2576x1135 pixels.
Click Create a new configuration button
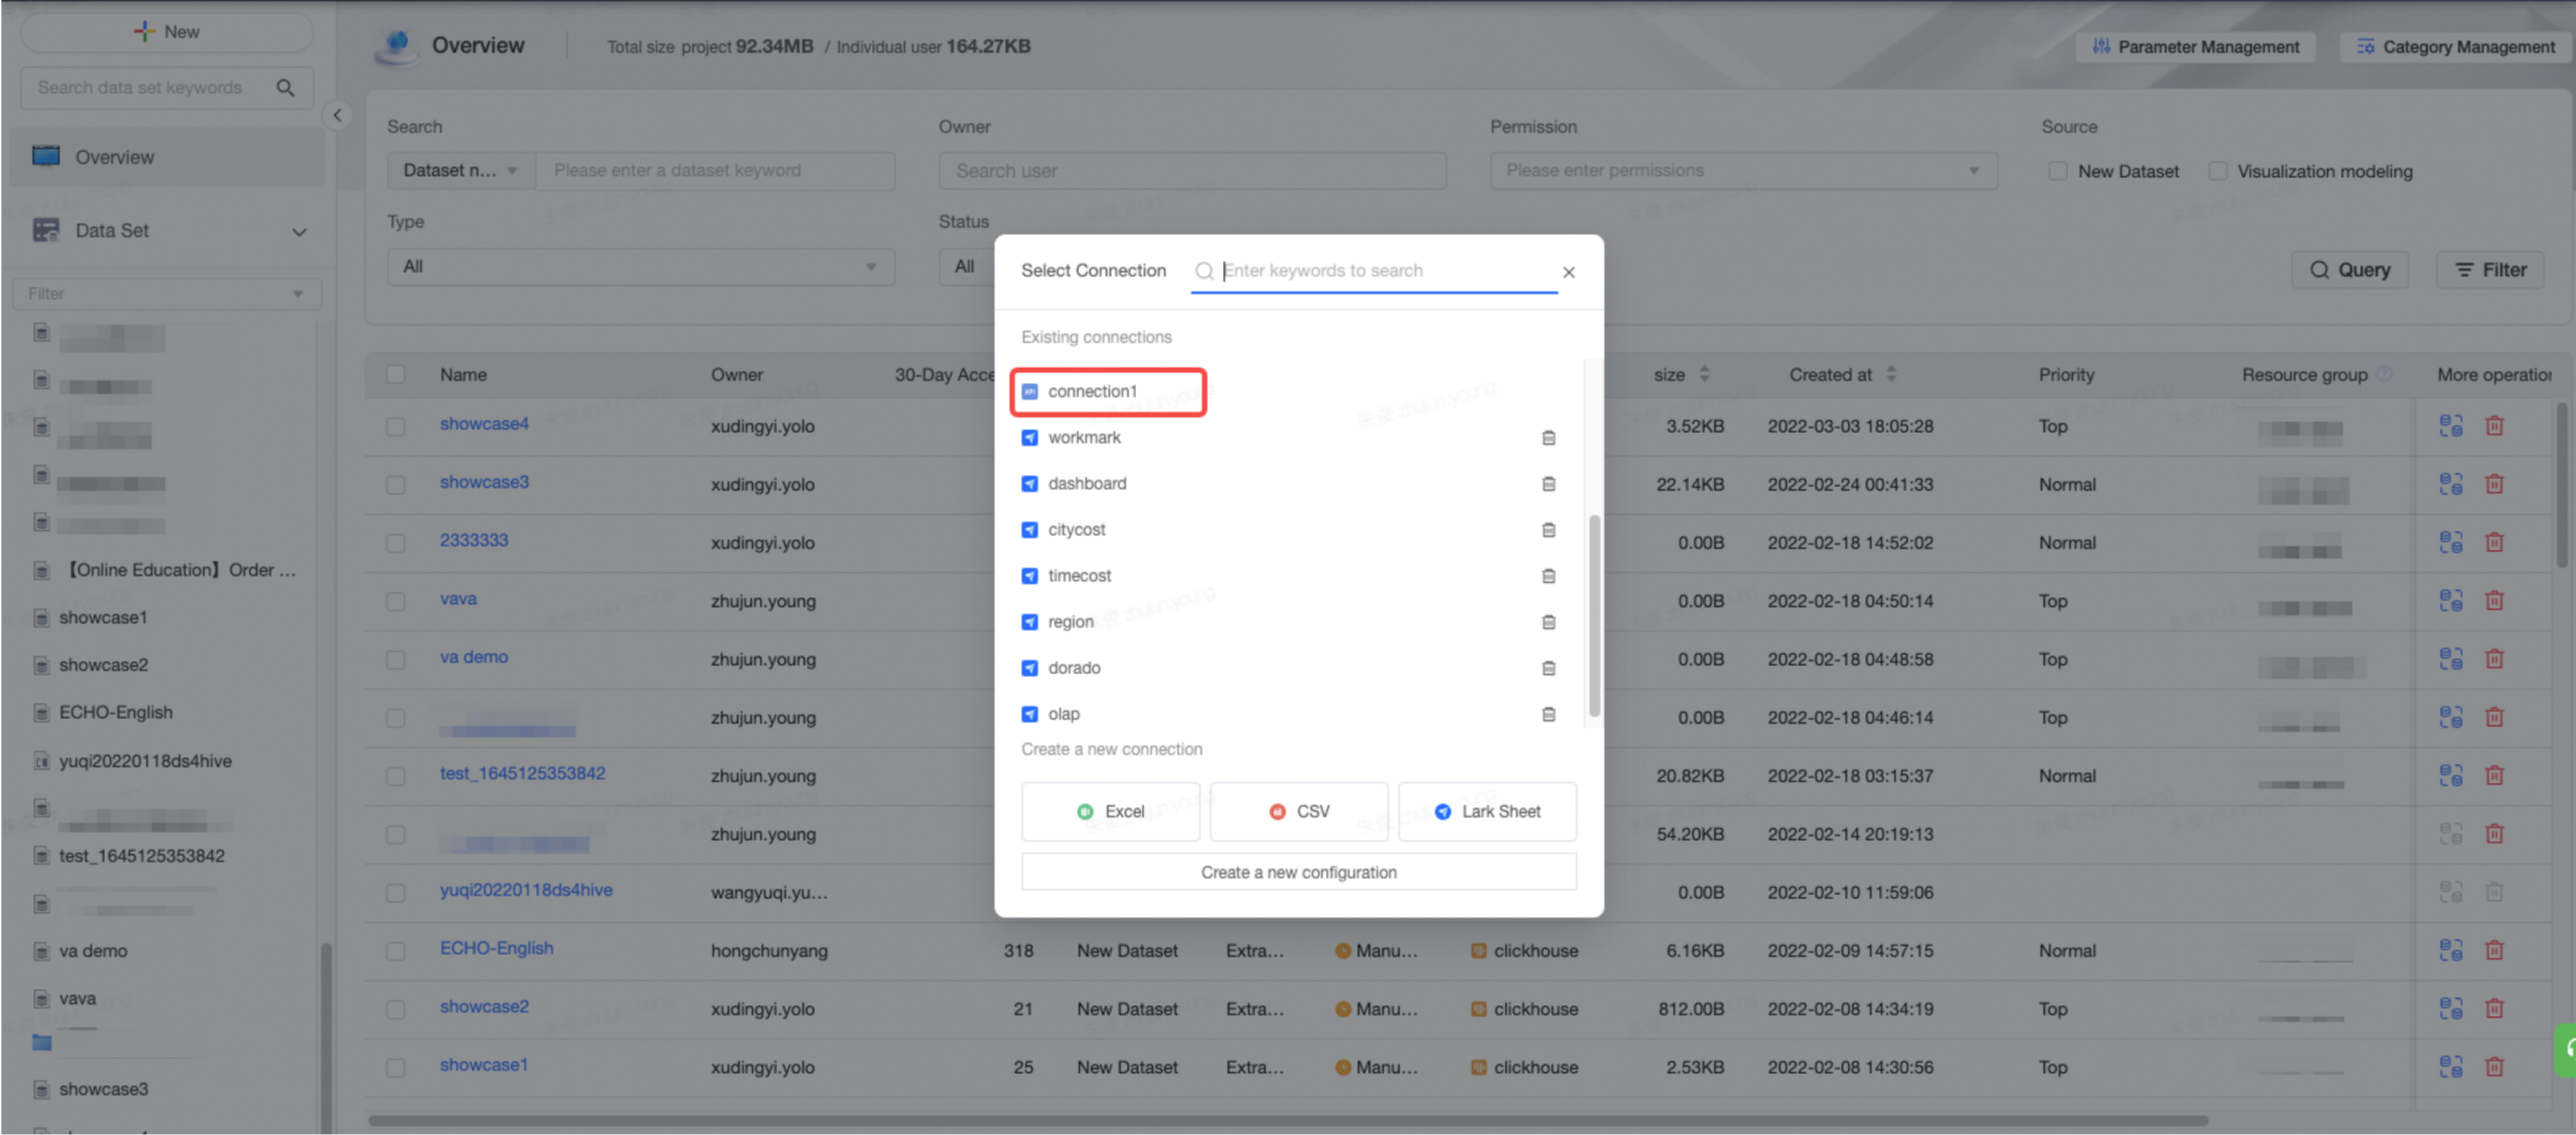1298,872
